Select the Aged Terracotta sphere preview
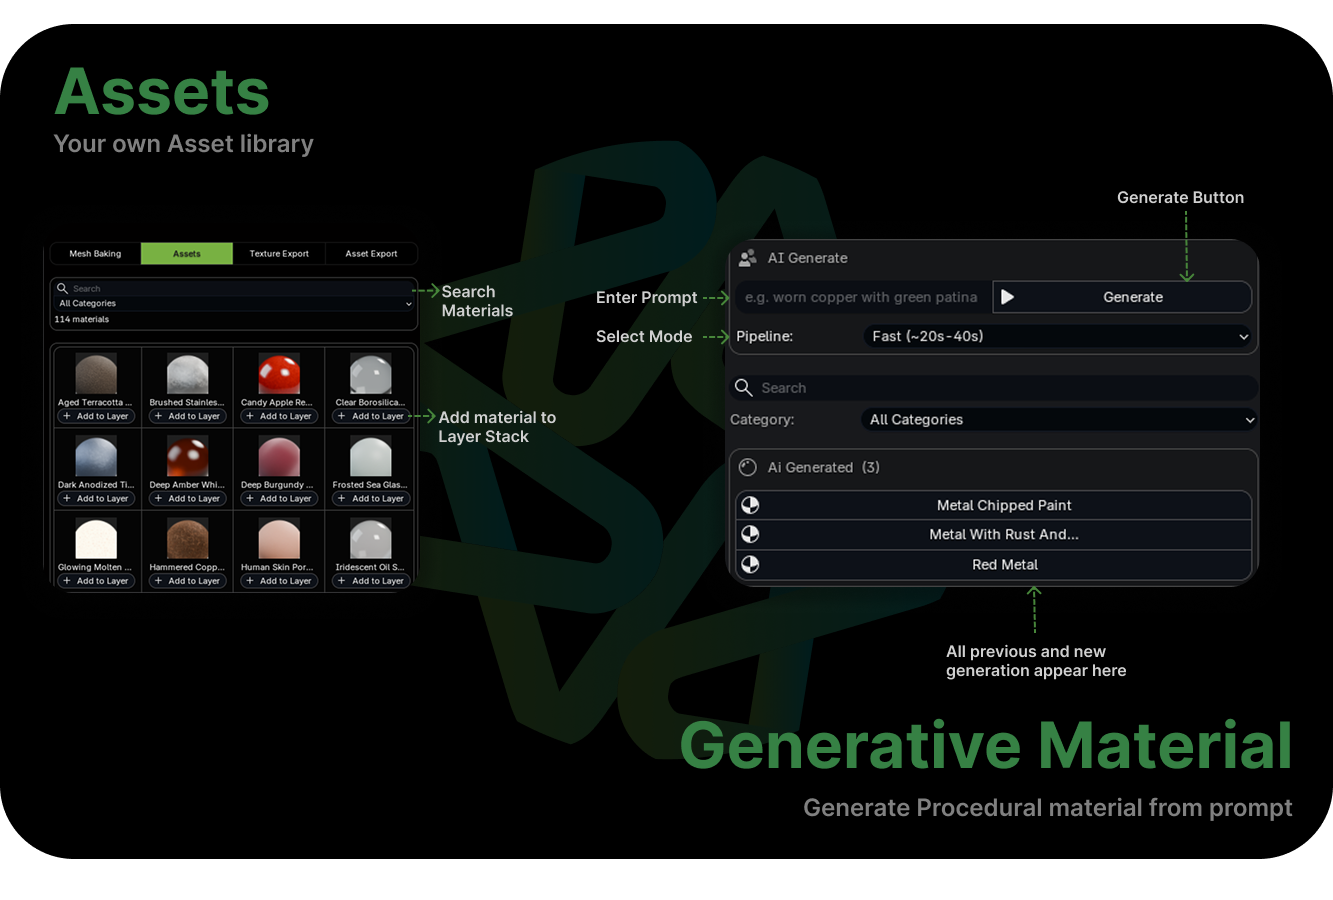 pos(96,374)
